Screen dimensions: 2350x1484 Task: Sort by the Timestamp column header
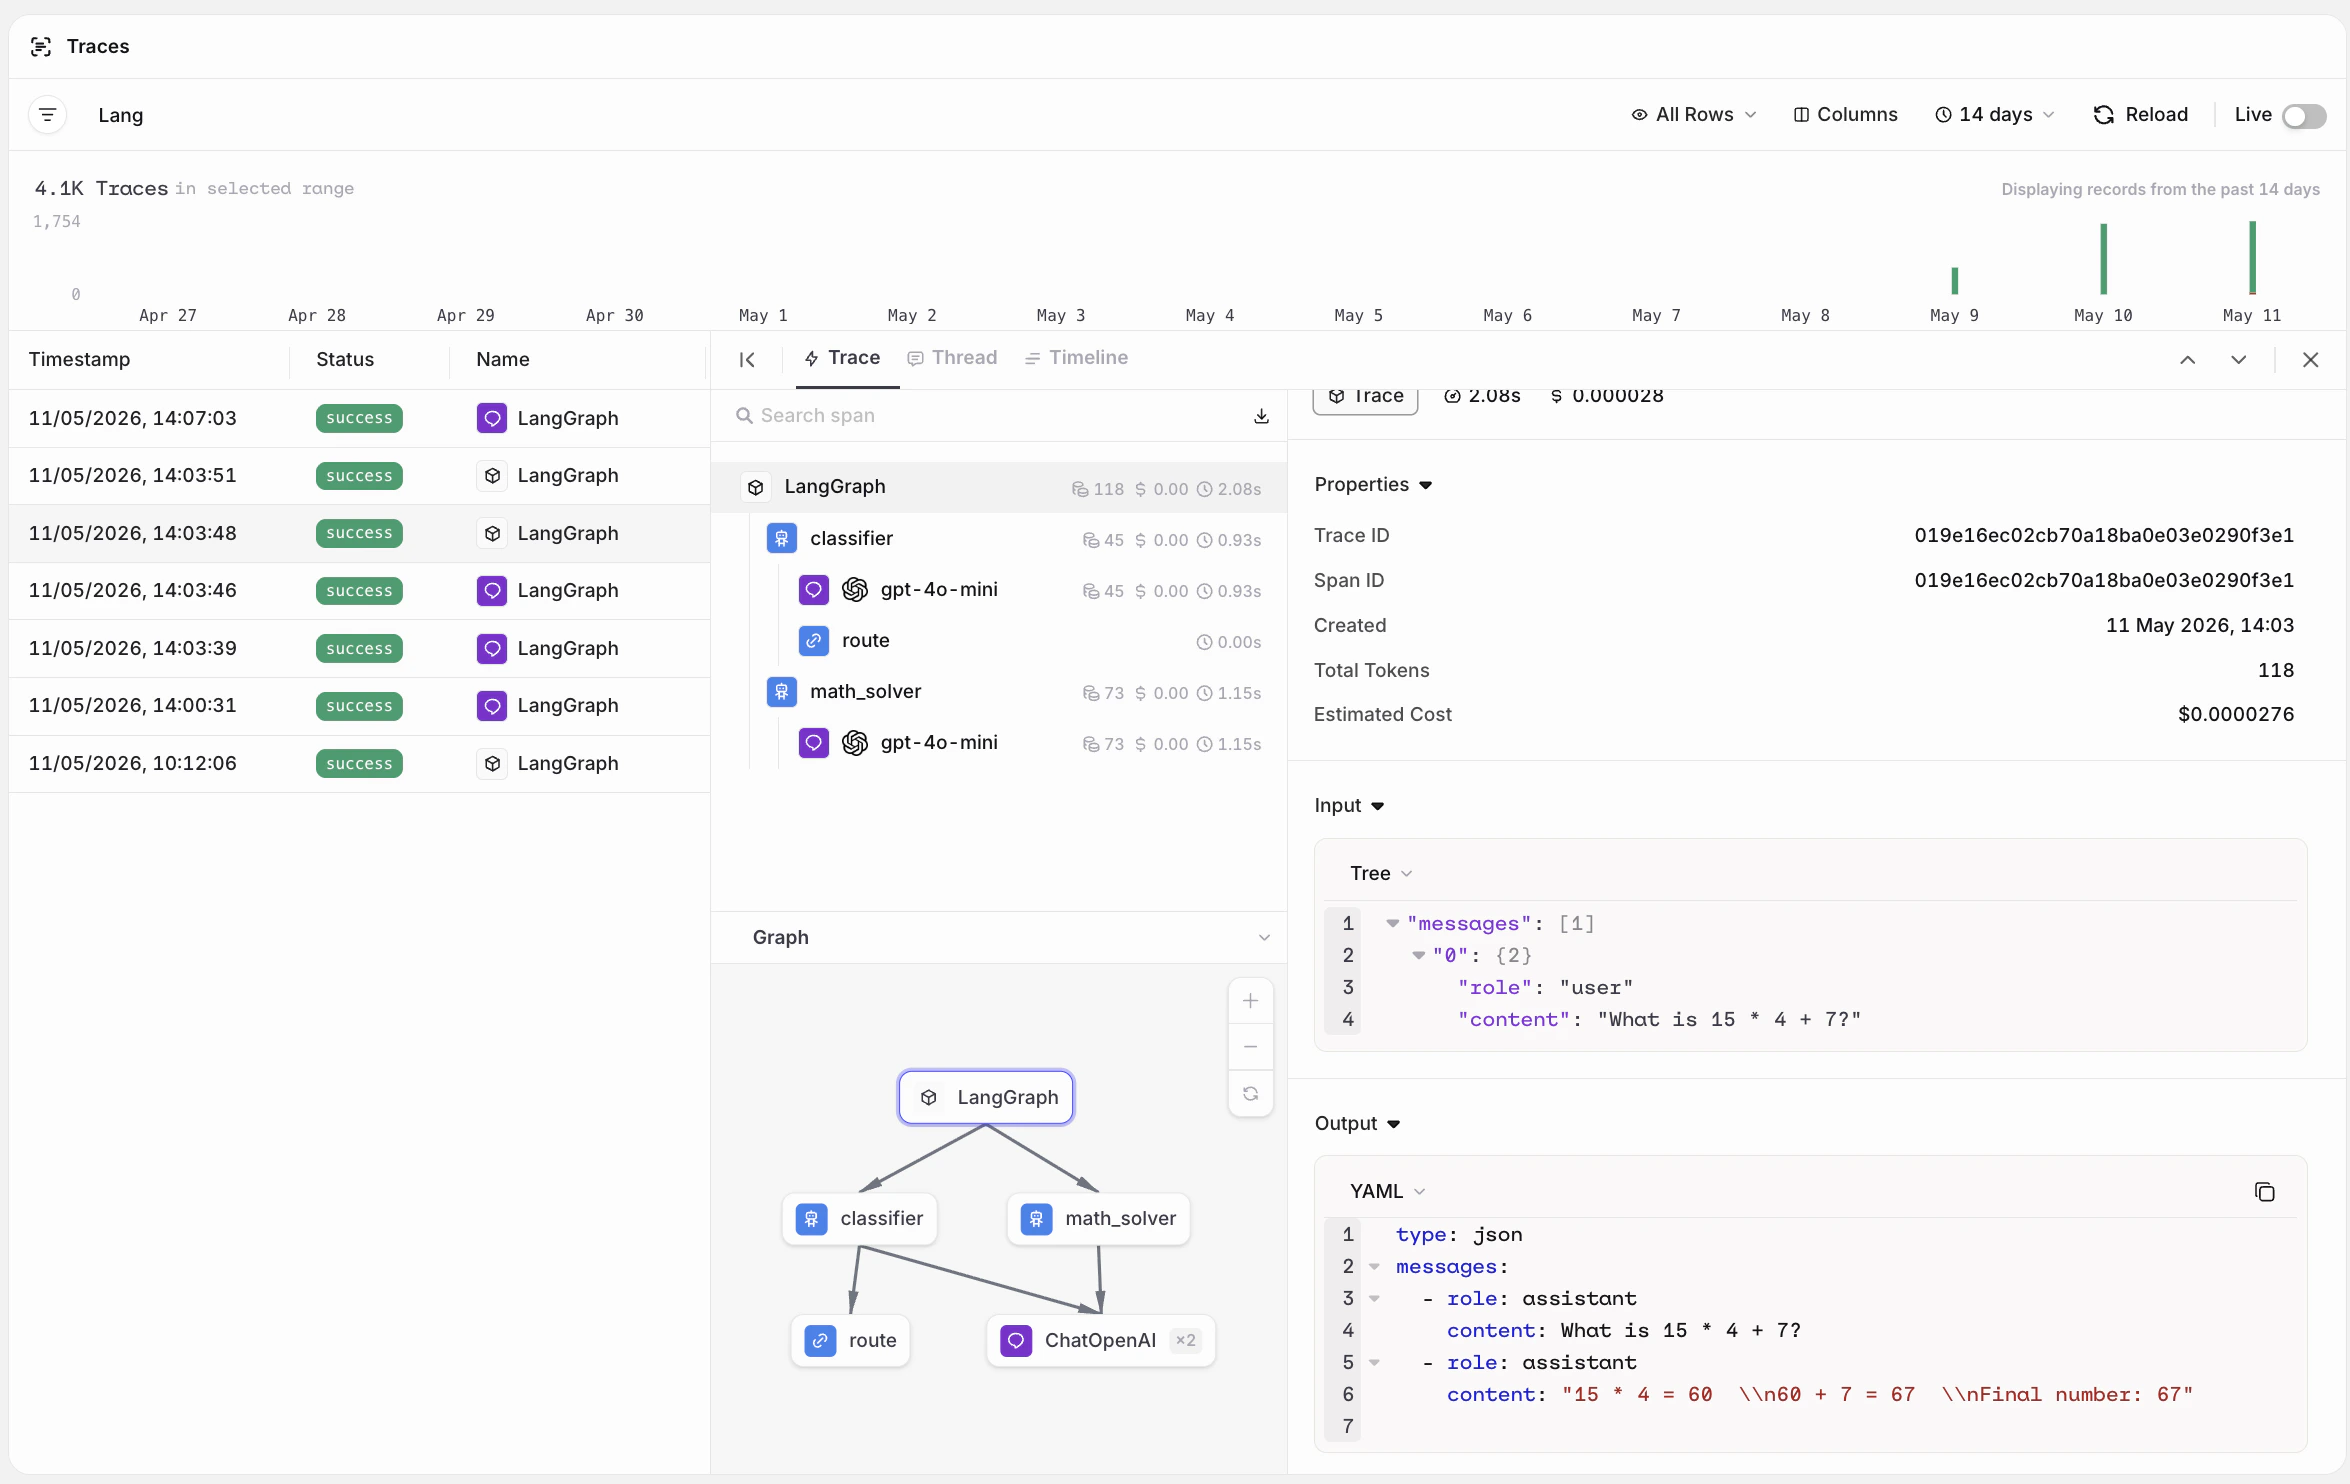tap(79, 360)
